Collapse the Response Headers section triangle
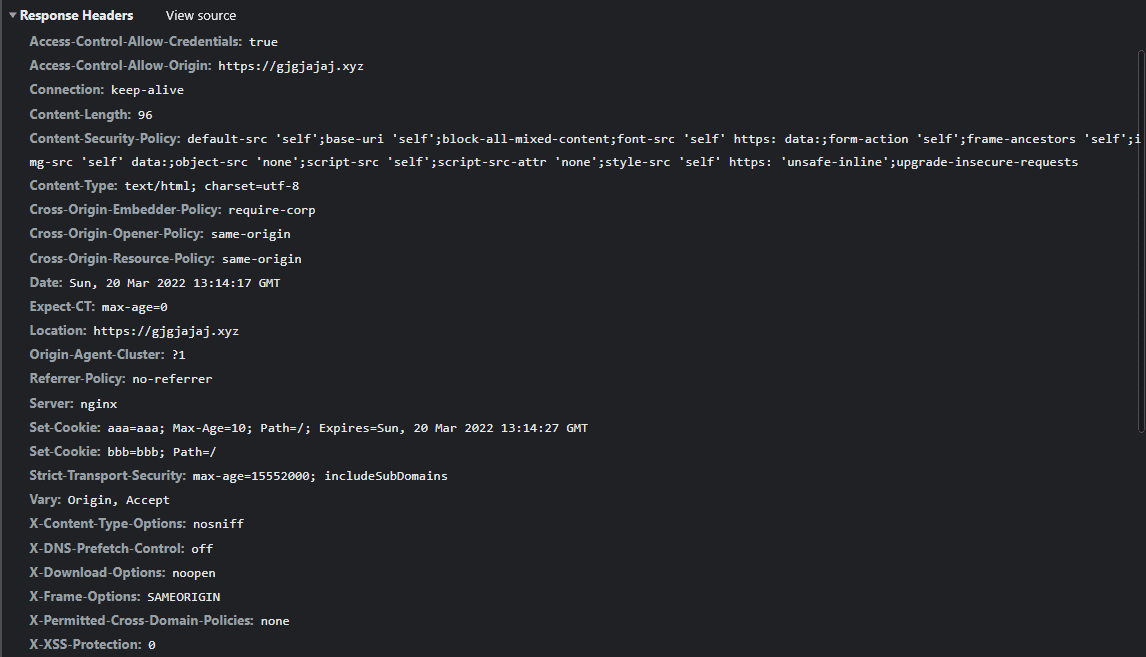1146x657 pixels. pyautogui.click(x=12, y=16)
